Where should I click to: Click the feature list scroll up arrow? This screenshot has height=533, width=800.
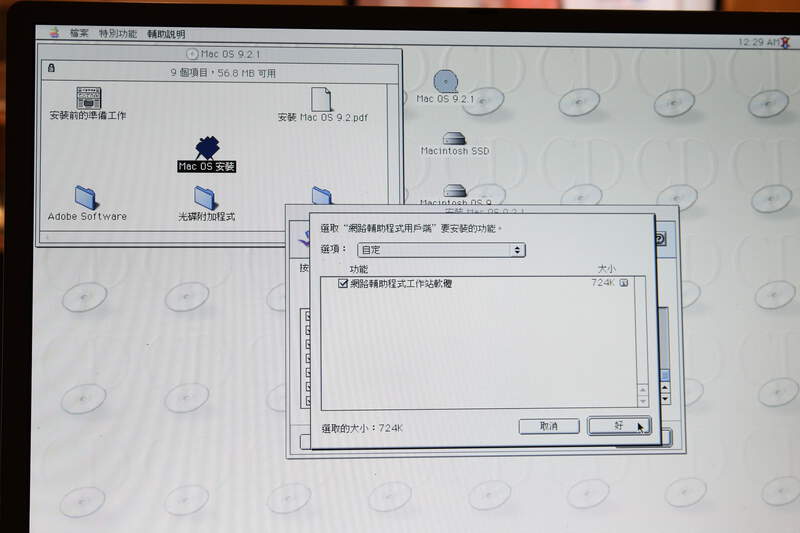642,390
